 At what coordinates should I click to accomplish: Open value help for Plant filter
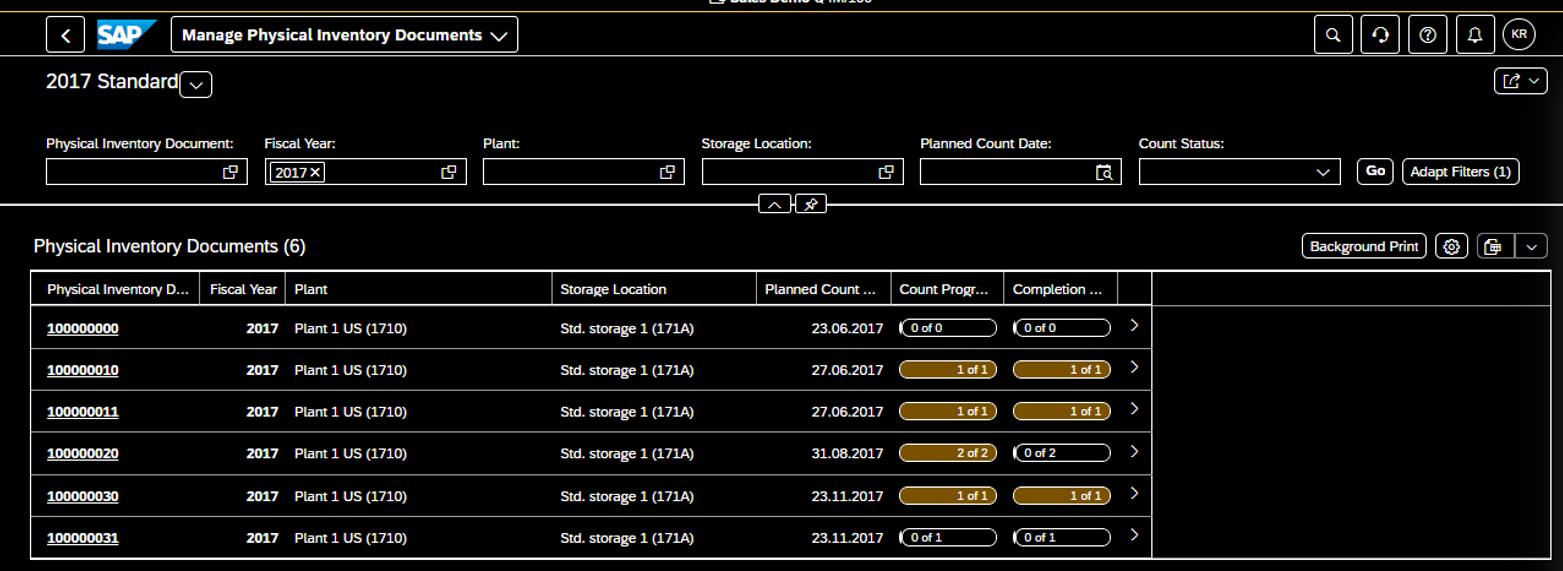tap(667, 172)
